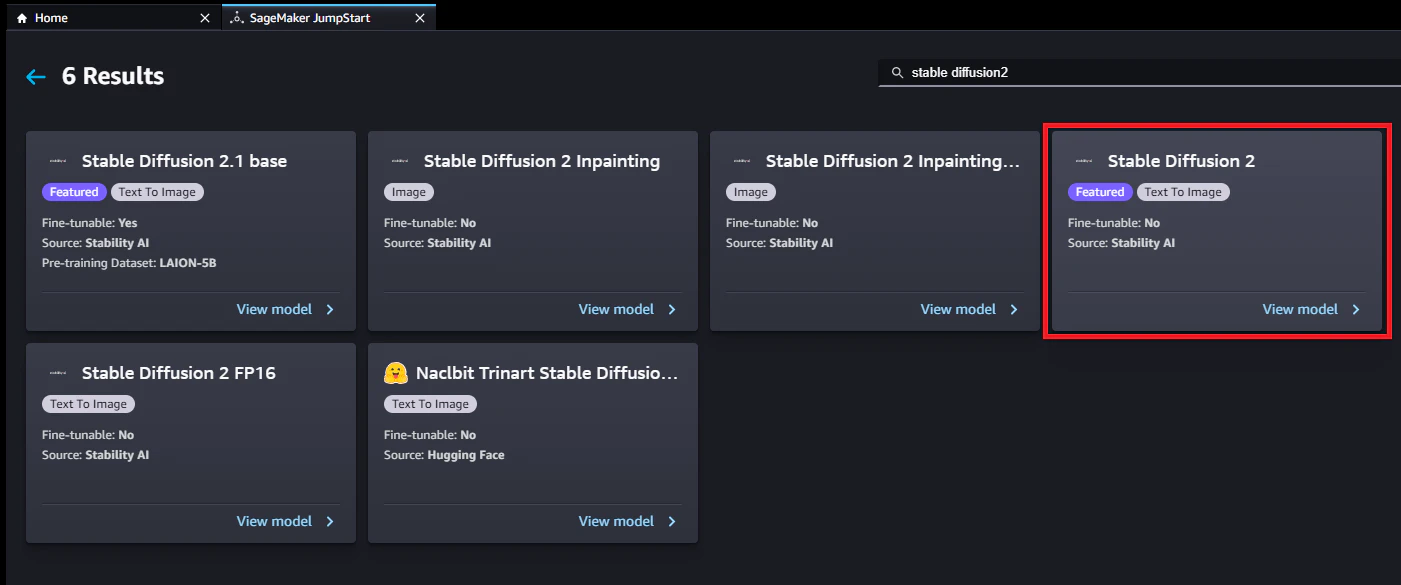Close the SageMaker JumpStart tab
This screenshot has height=585, width=1401.
pos(420,18)
